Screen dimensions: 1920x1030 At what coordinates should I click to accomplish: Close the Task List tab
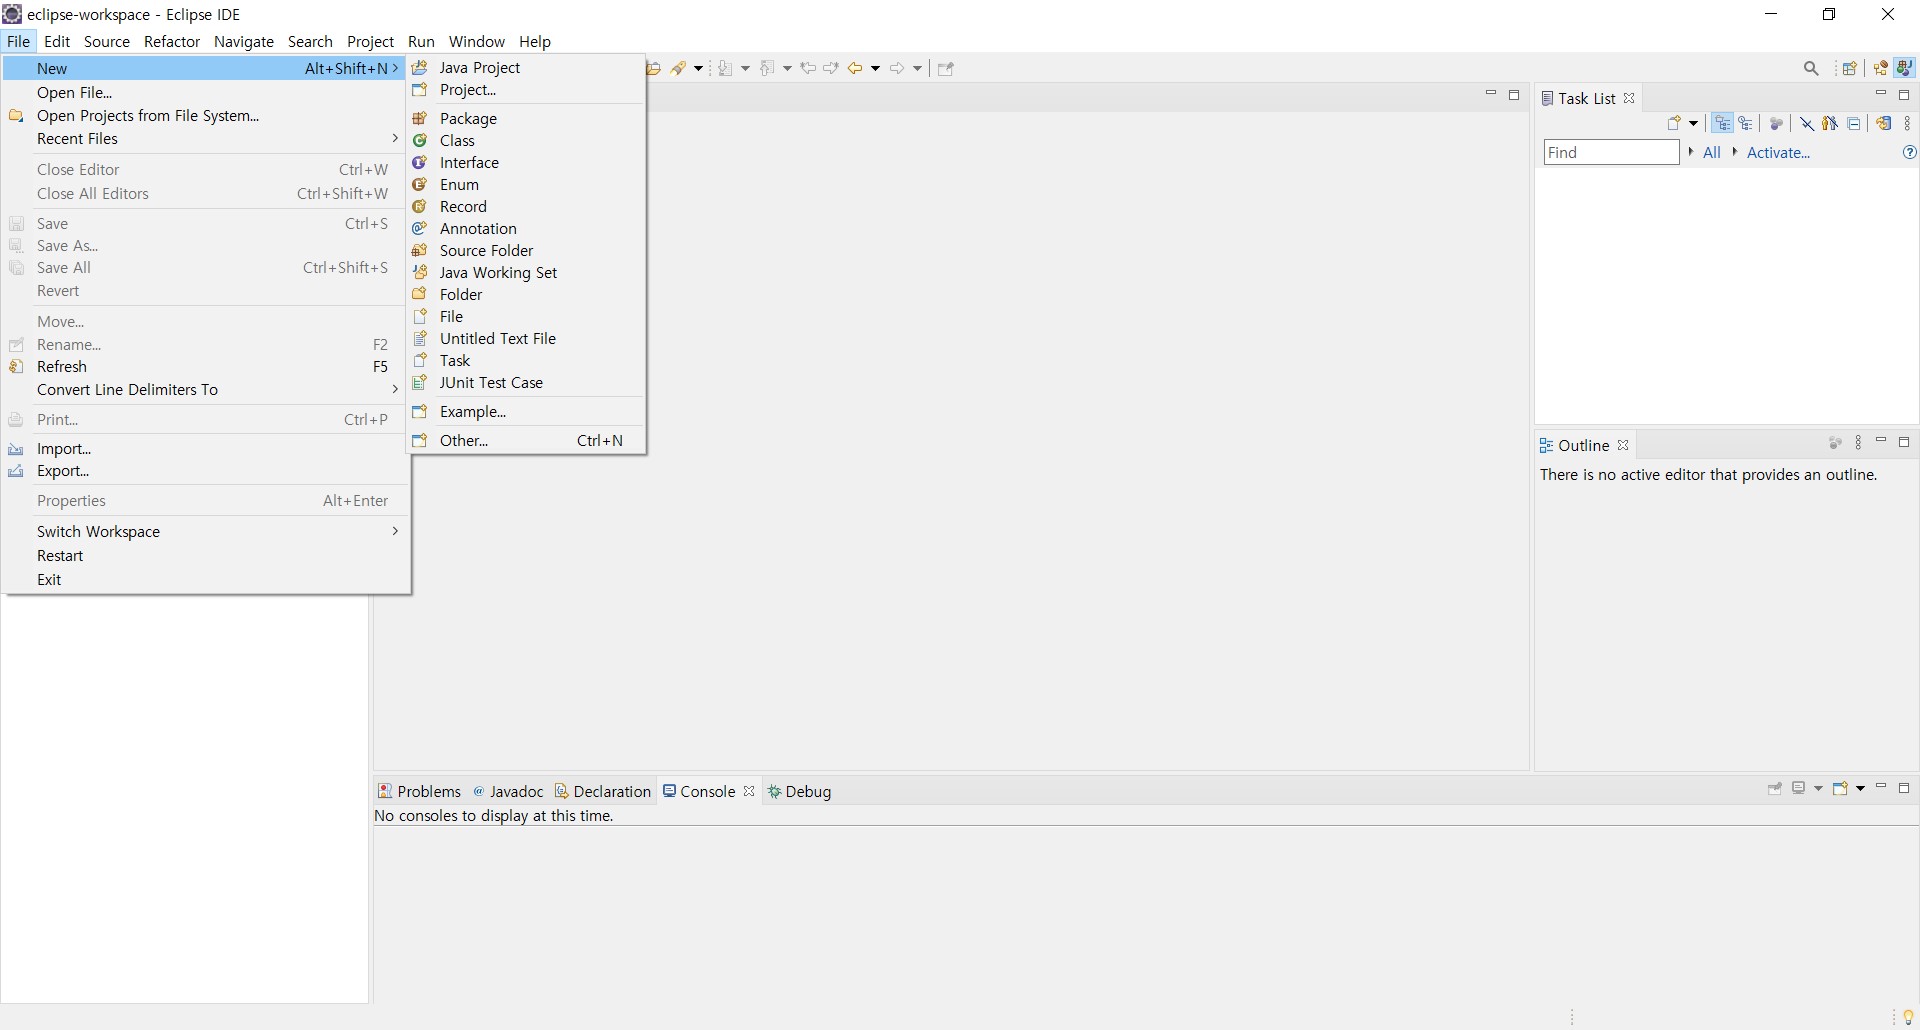(x=1629, y=98)
